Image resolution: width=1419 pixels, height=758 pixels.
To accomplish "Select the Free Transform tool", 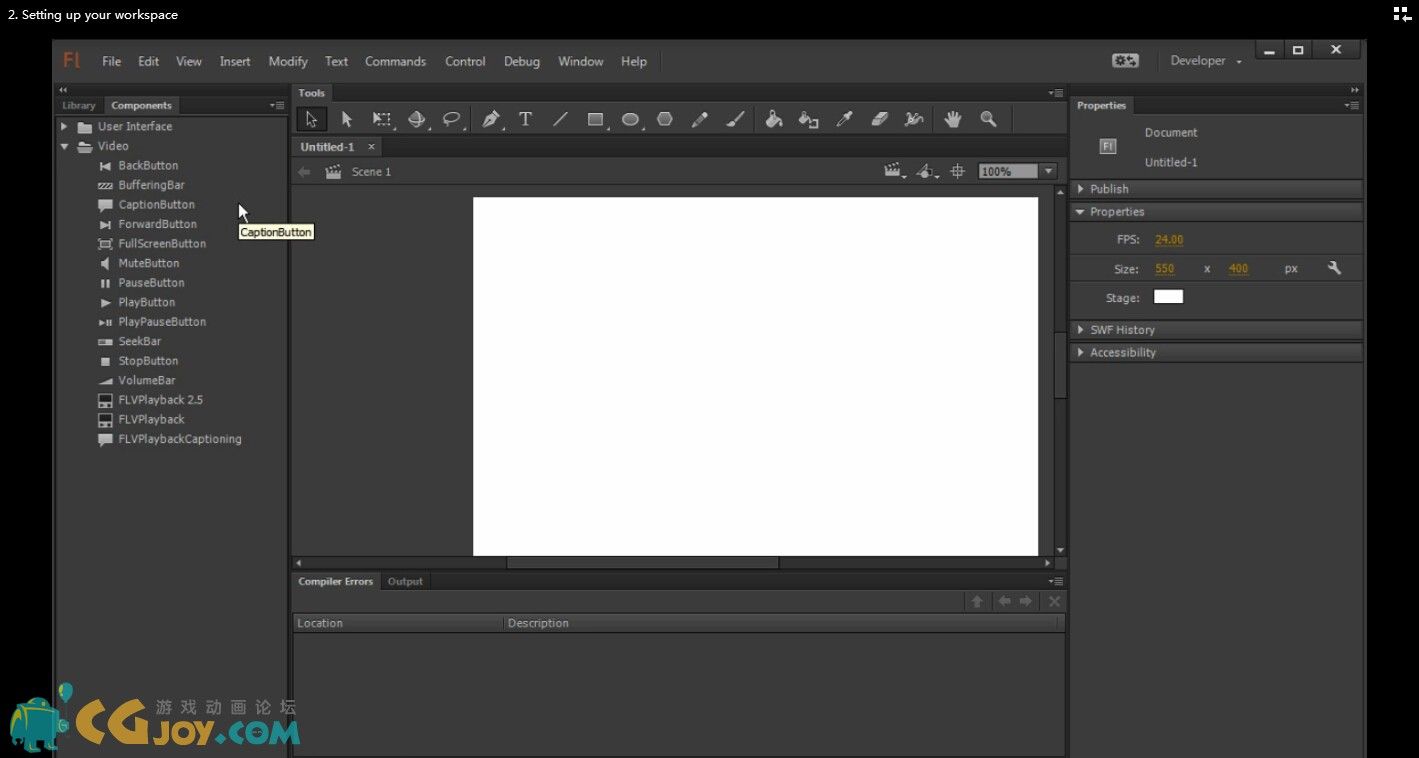I will click(382, 119).
